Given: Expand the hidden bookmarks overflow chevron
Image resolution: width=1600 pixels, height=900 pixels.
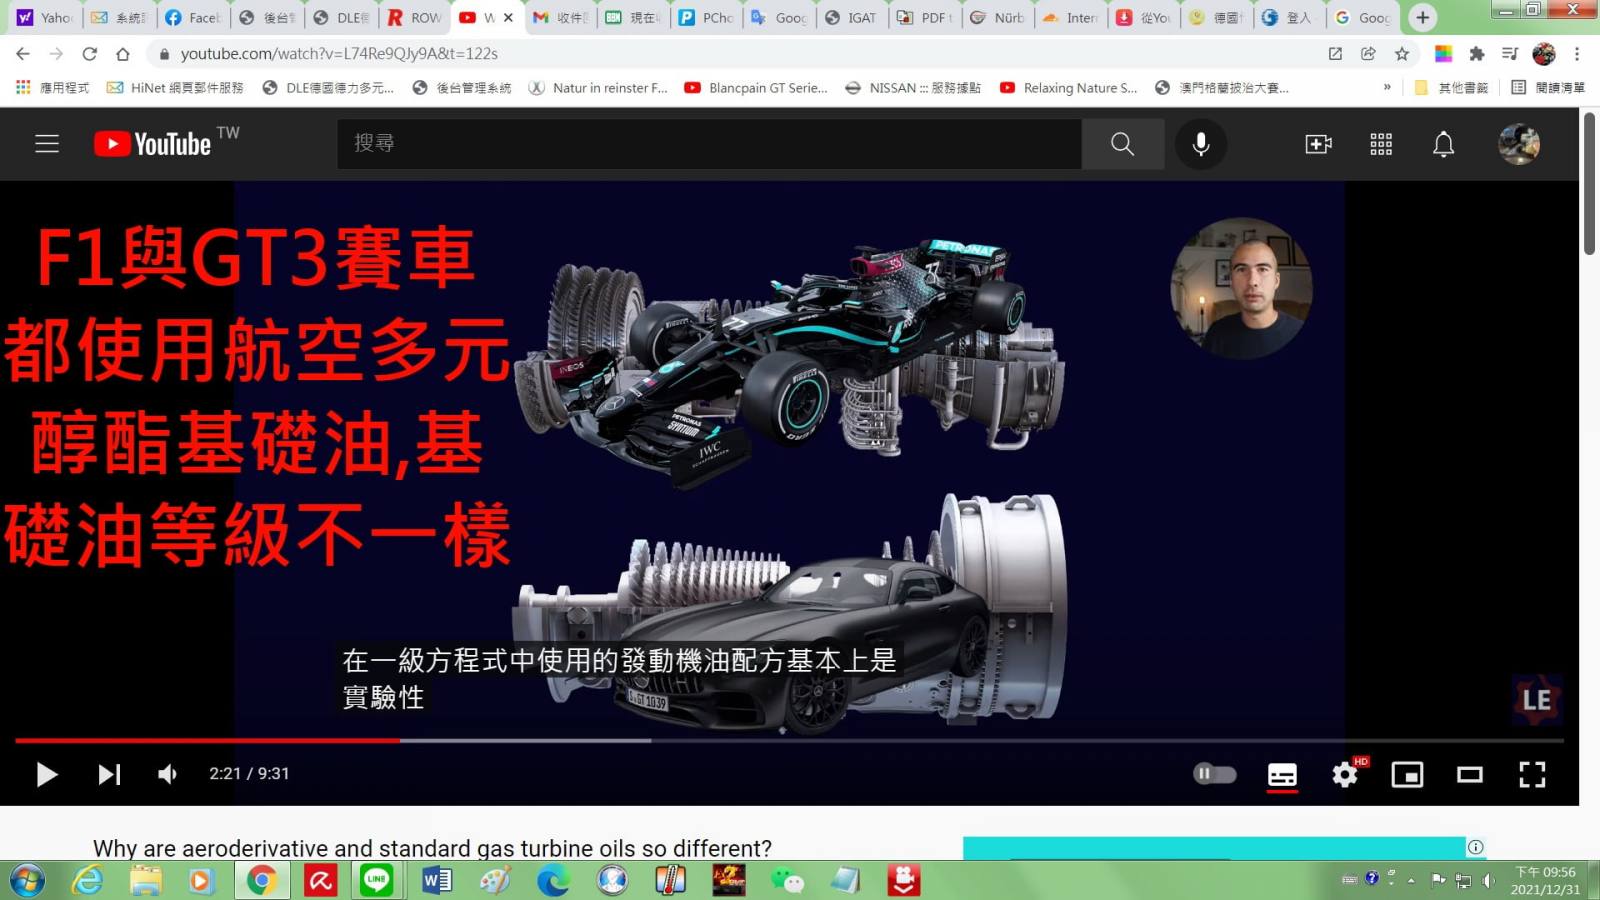Looking at the screenshot, I should pos(1387,88).
